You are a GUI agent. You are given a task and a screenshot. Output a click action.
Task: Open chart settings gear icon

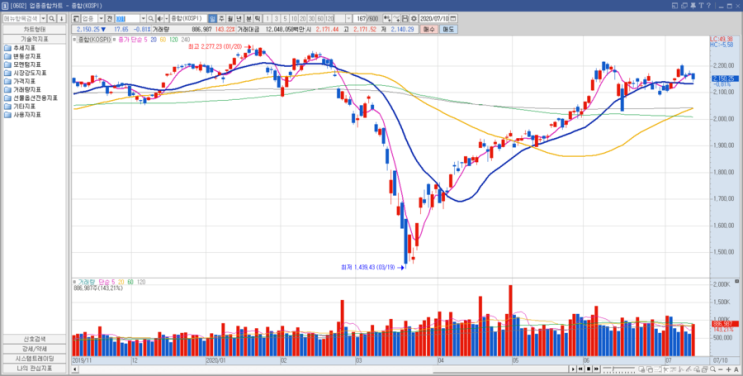414,18
